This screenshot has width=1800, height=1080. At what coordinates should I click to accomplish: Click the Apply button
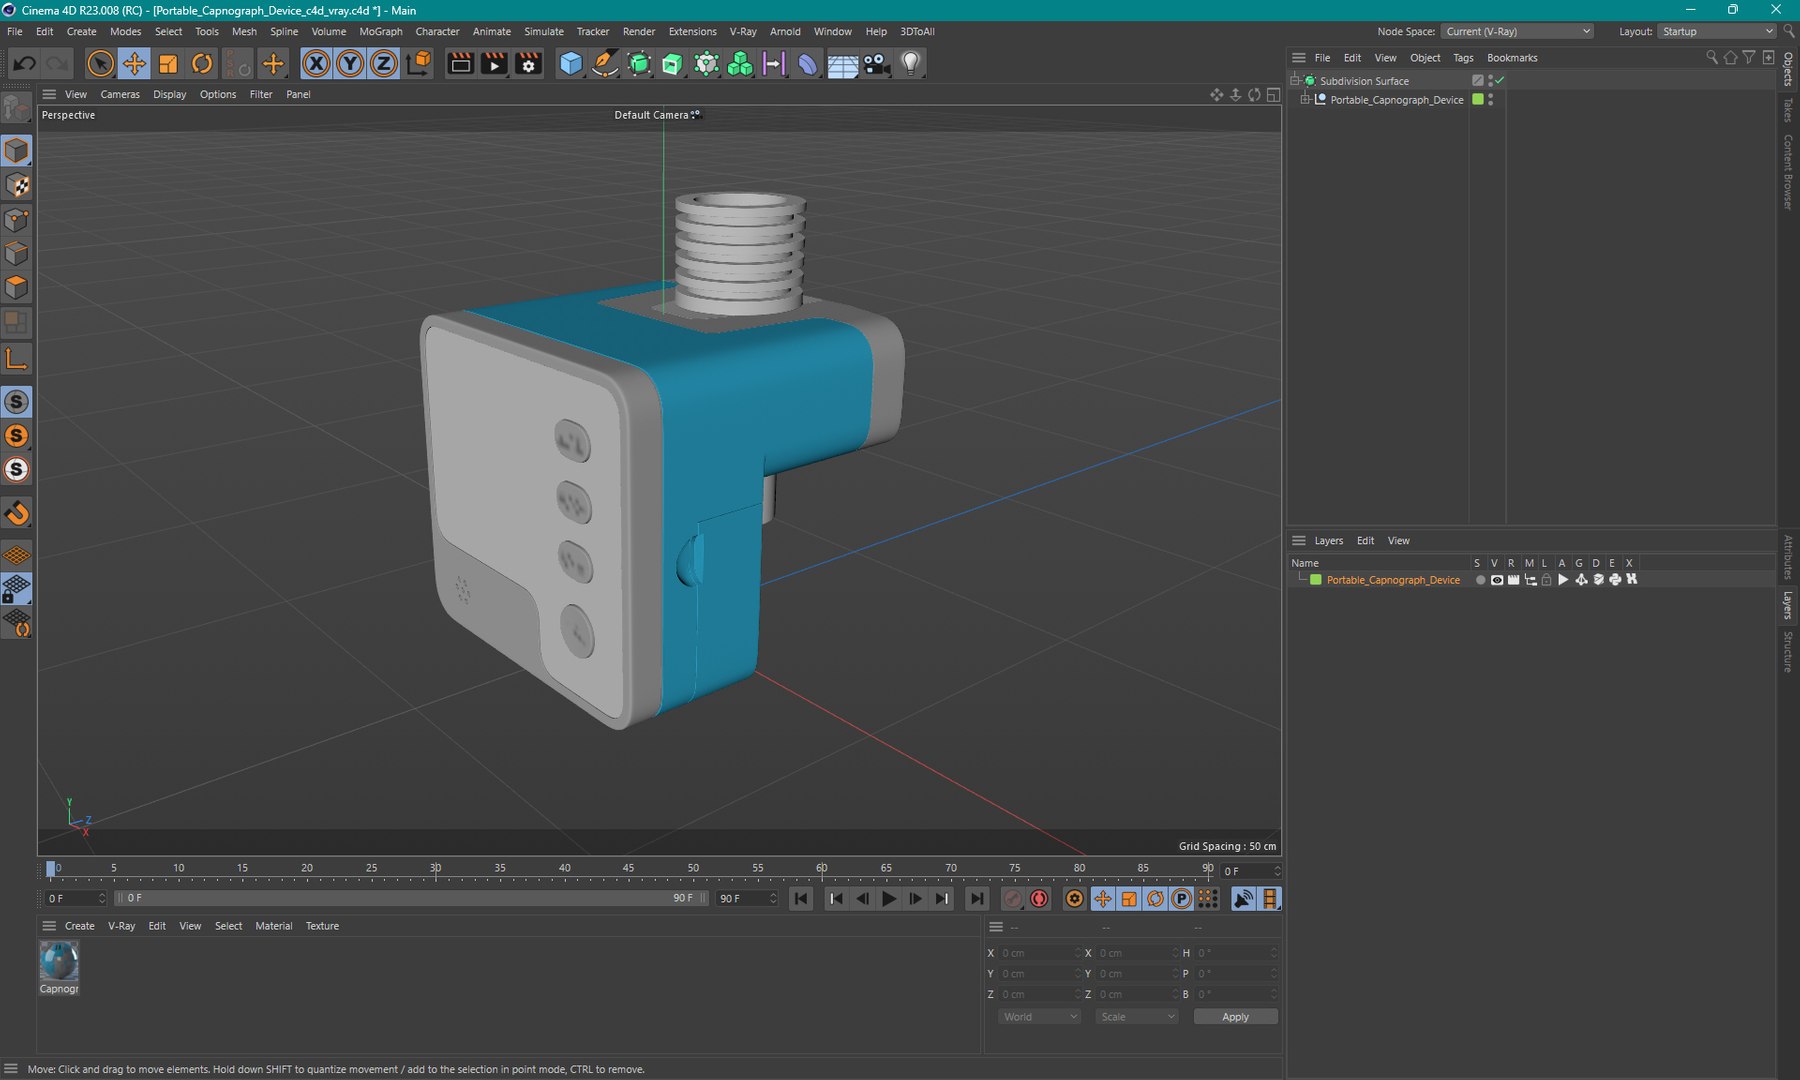[x=1235, y=1017]
